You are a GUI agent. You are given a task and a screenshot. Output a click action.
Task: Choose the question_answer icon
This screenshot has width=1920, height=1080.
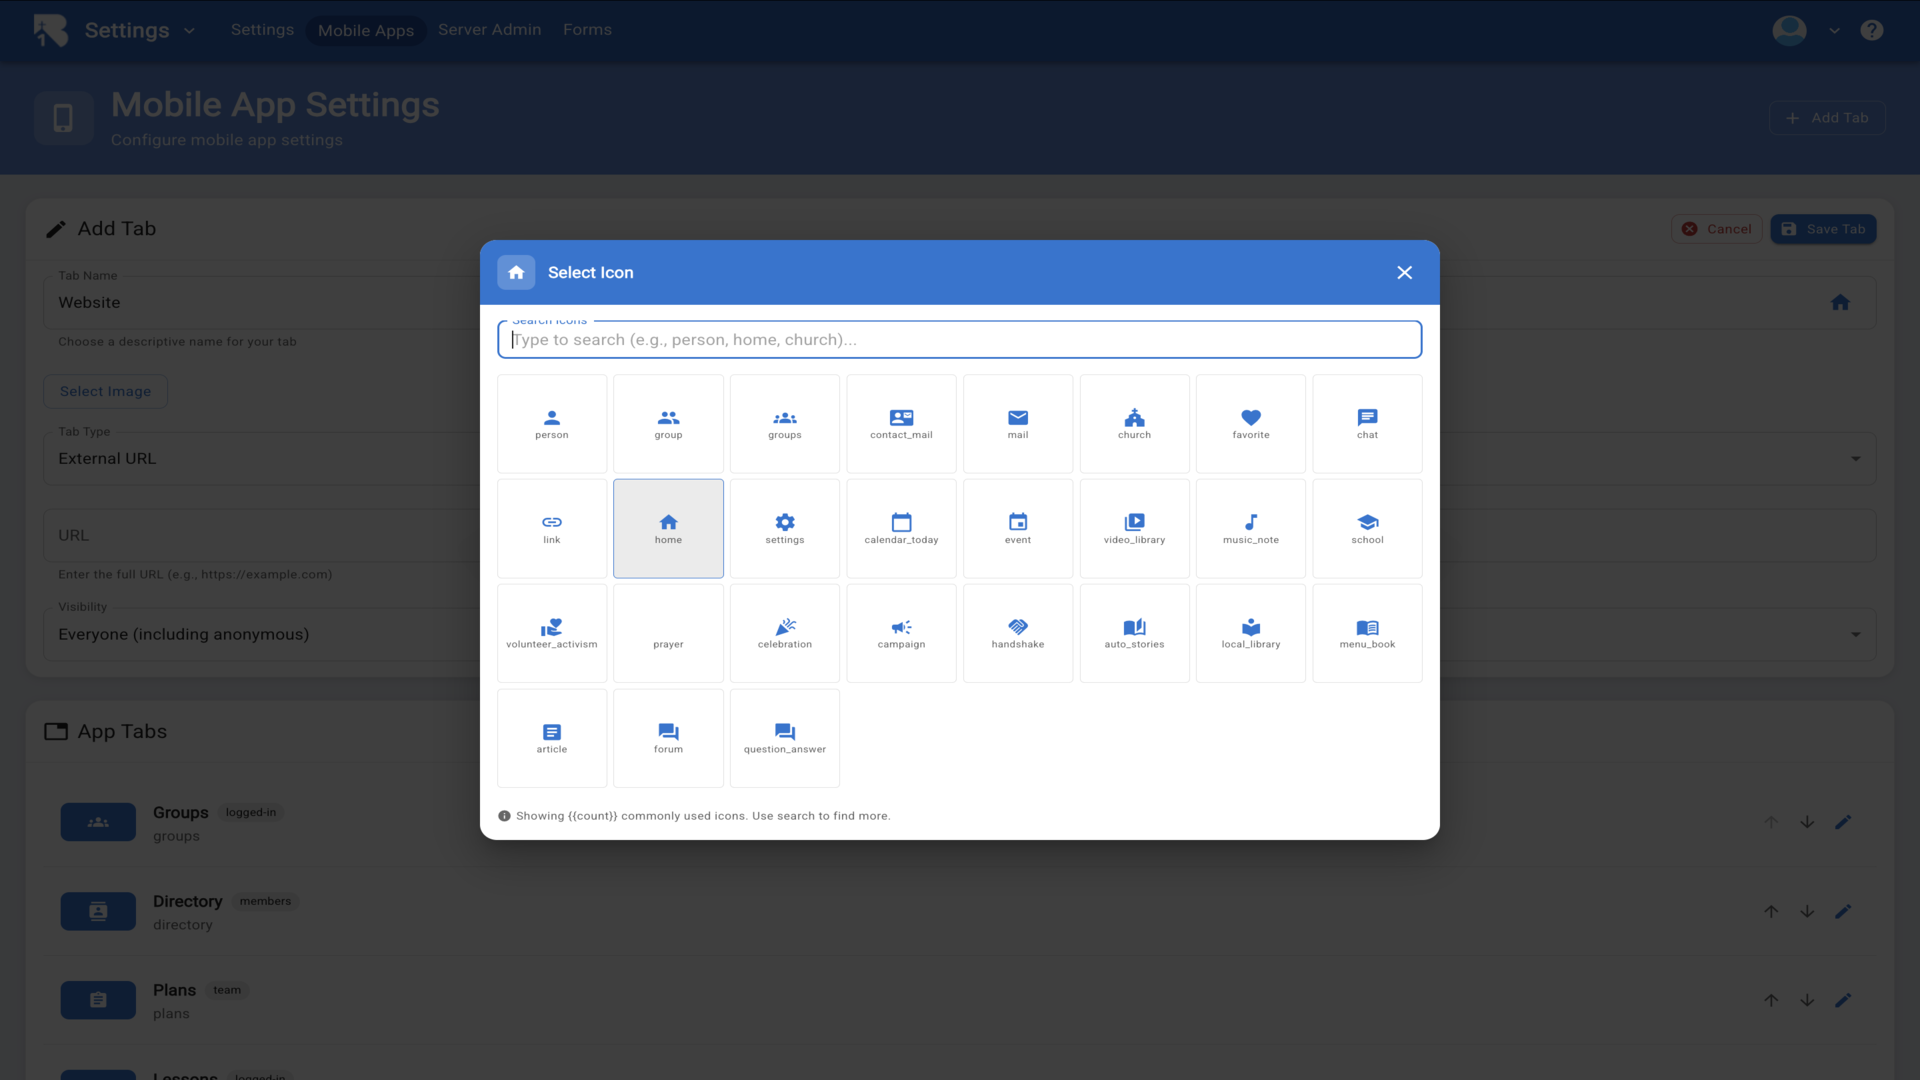[x=784, y=738]
